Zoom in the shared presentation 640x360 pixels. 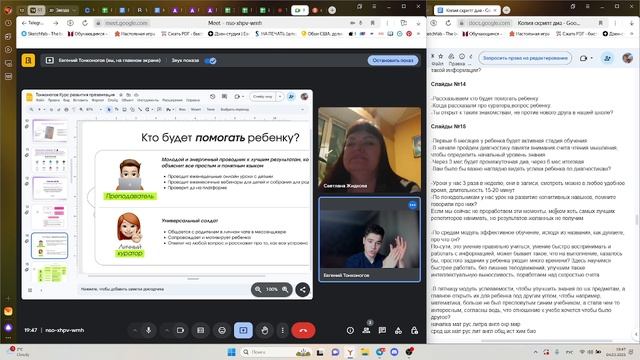[285, 289]
